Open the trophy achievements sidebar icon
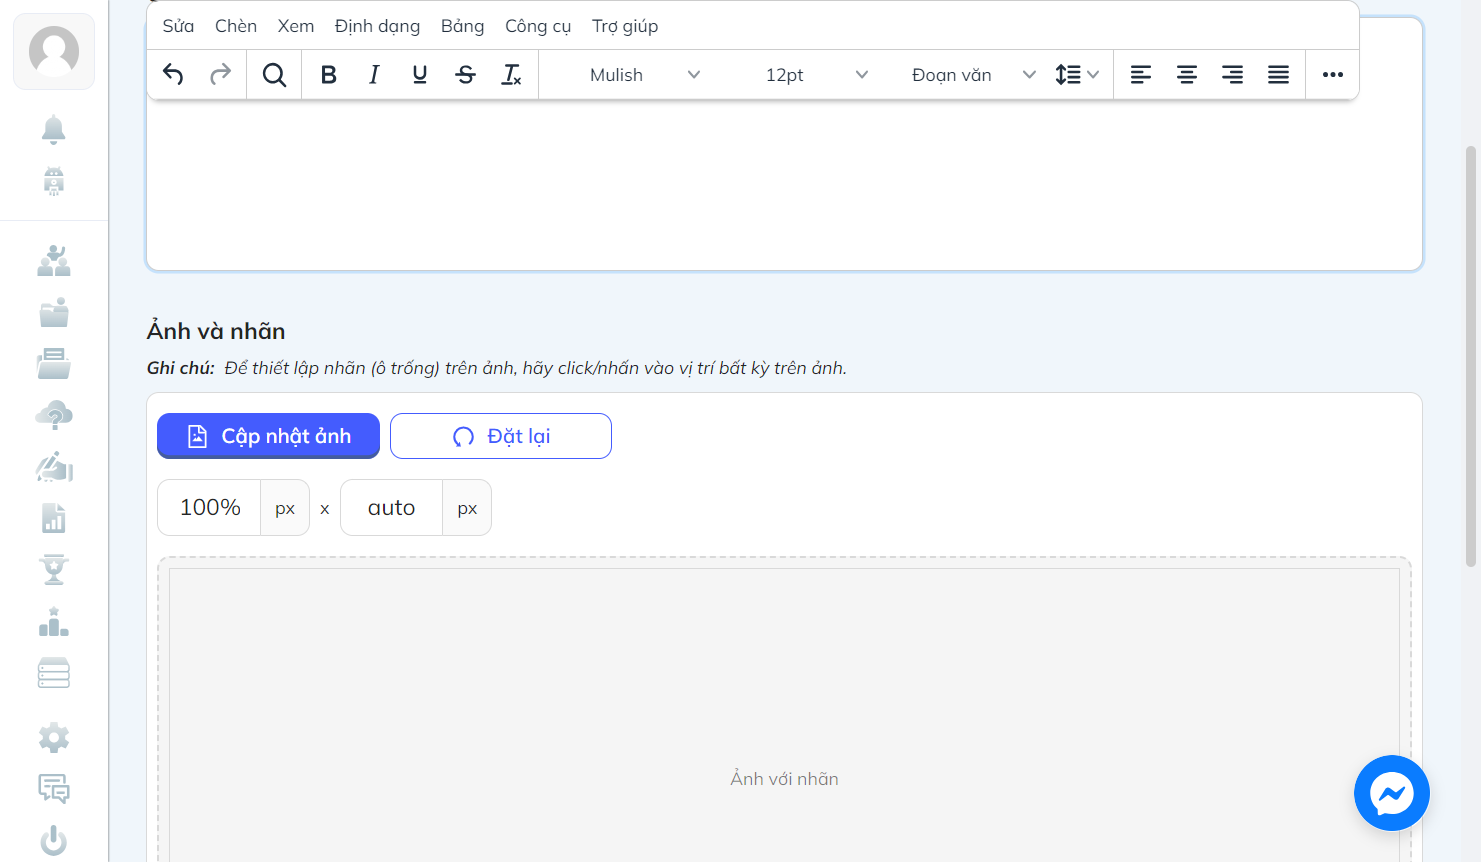 coord(54,569)
